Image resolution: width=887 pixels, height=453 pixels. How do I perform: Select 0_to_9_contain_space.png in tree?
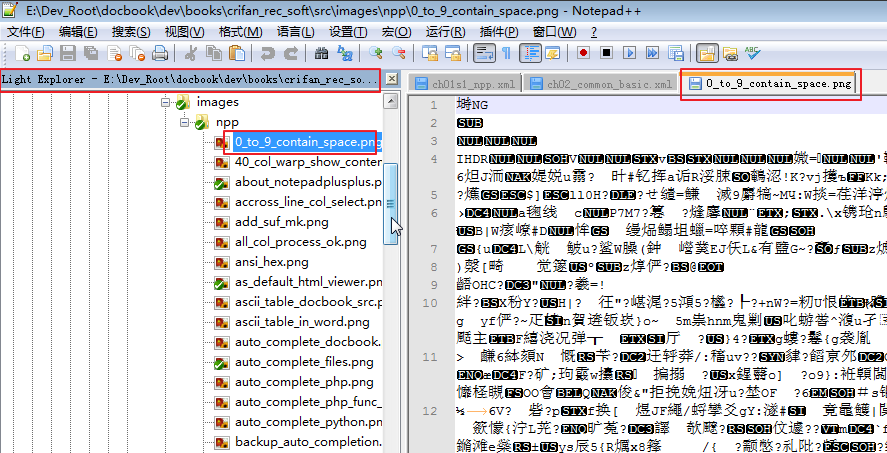click(x=307, y=142)
